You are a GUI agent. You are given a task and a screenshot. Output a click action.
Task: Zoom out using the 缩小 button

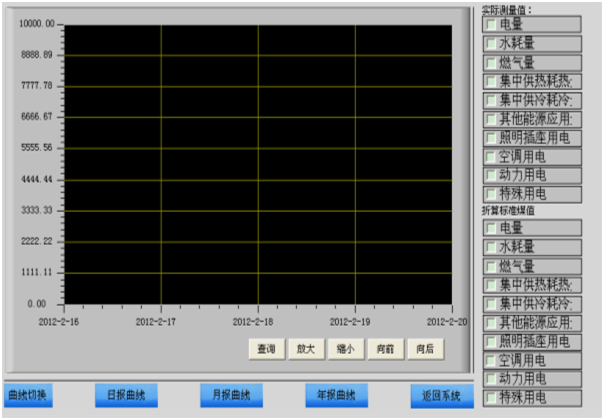pos(346,349)
